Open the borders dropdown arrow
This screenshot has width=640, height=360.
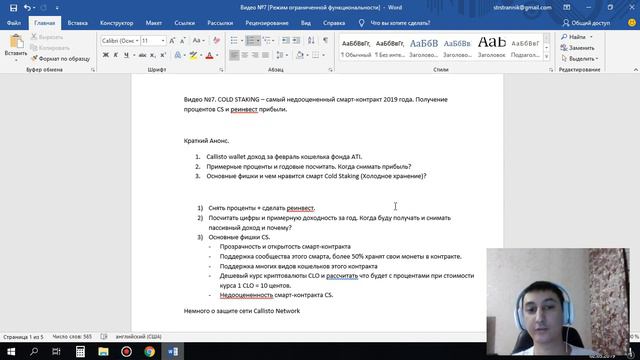[x=323, y=55]
